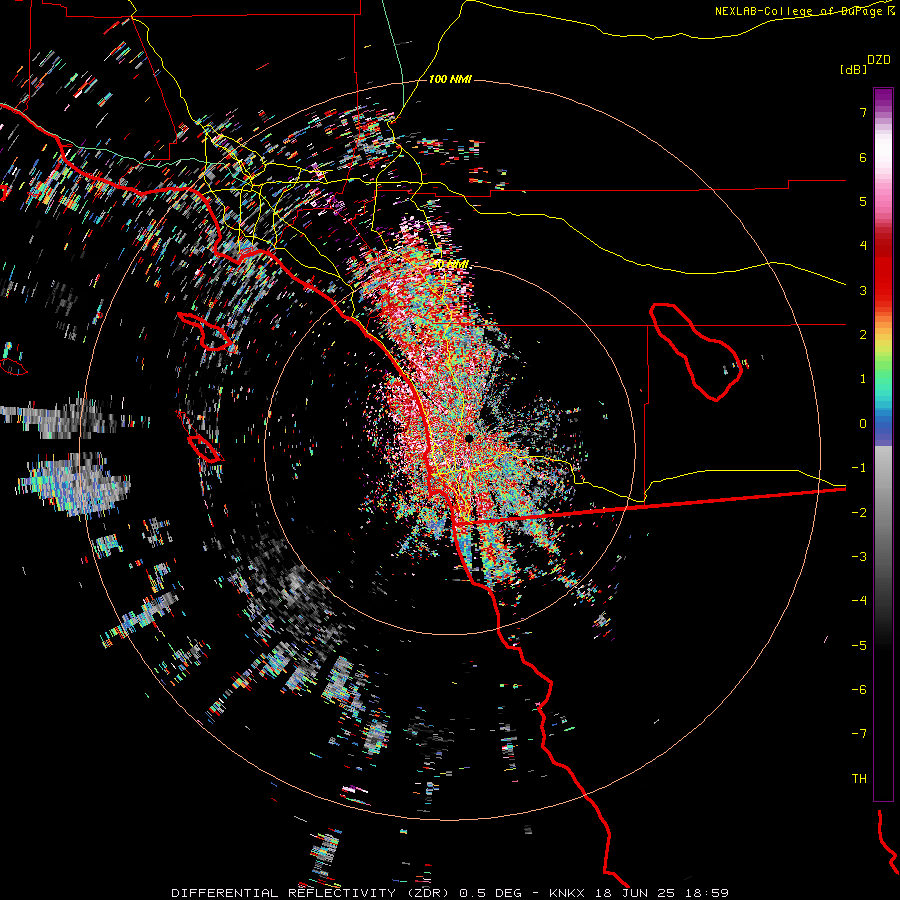Click the 50 NMI range ring label

450,264
